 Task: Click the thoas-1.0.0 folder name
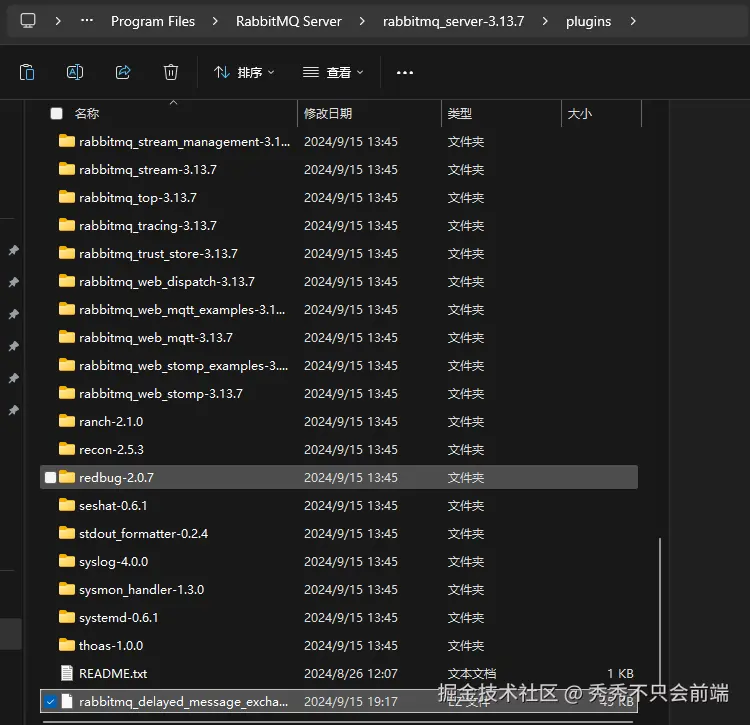(111, 646)
